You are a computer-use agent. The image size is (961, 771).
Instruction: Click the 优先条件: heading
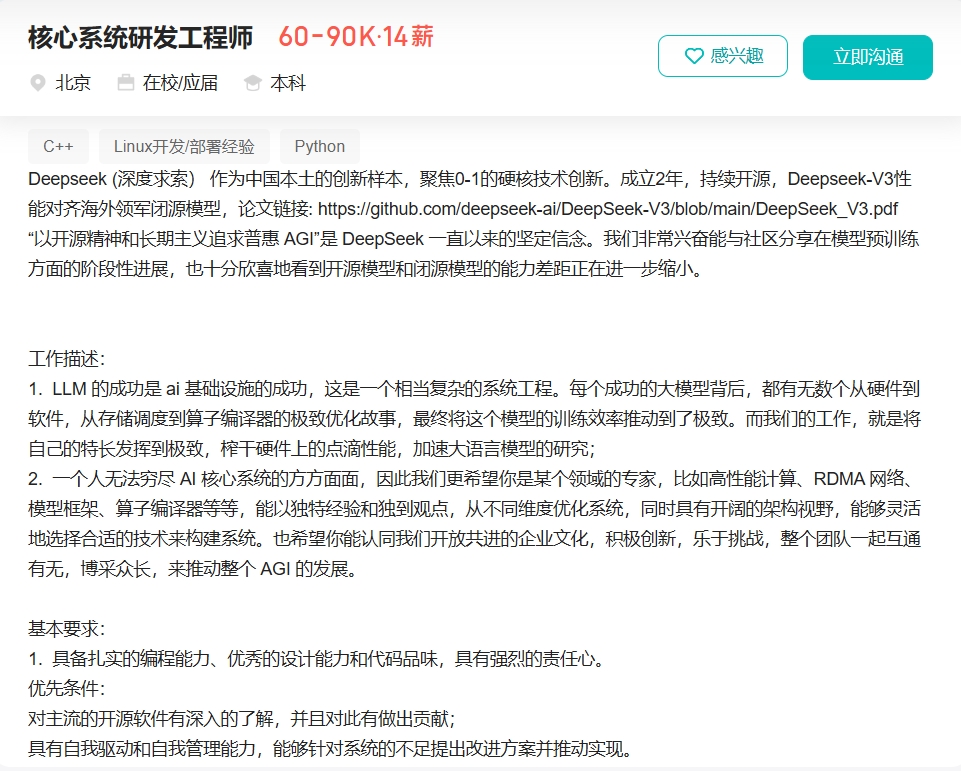pos(67,689)
